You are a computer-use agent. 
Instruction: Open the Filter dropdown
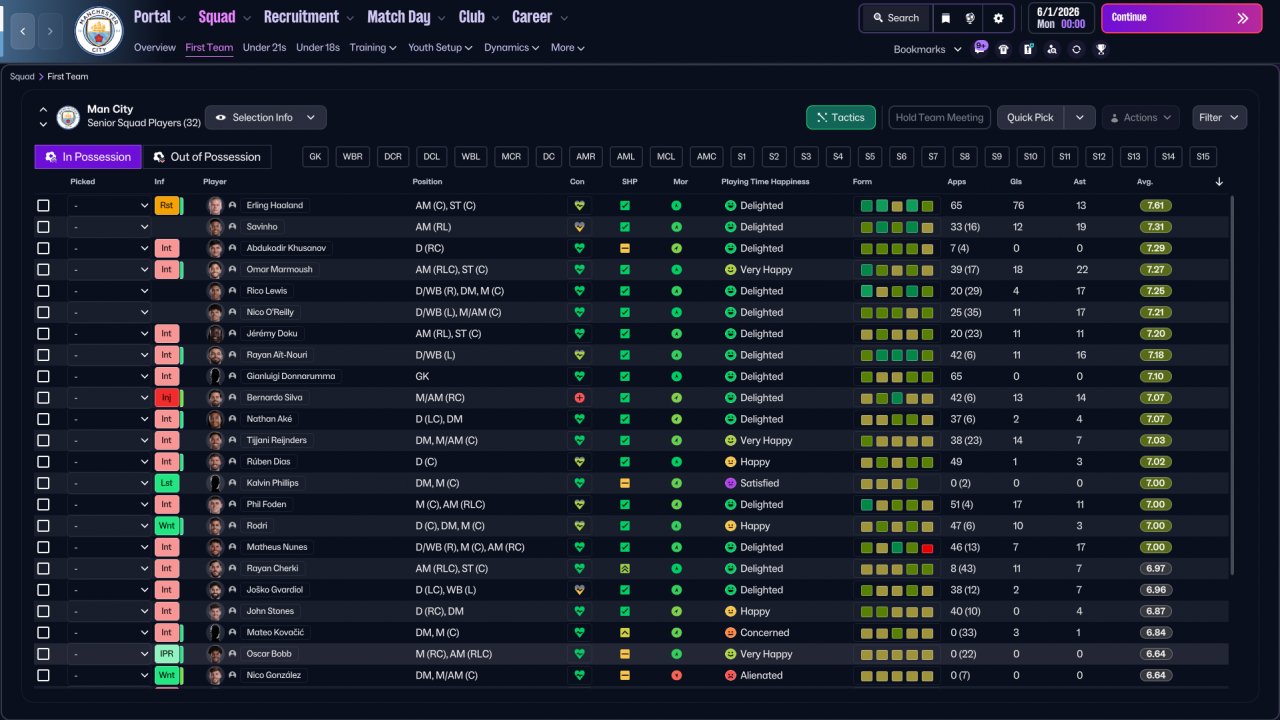tap(1219, 117)
